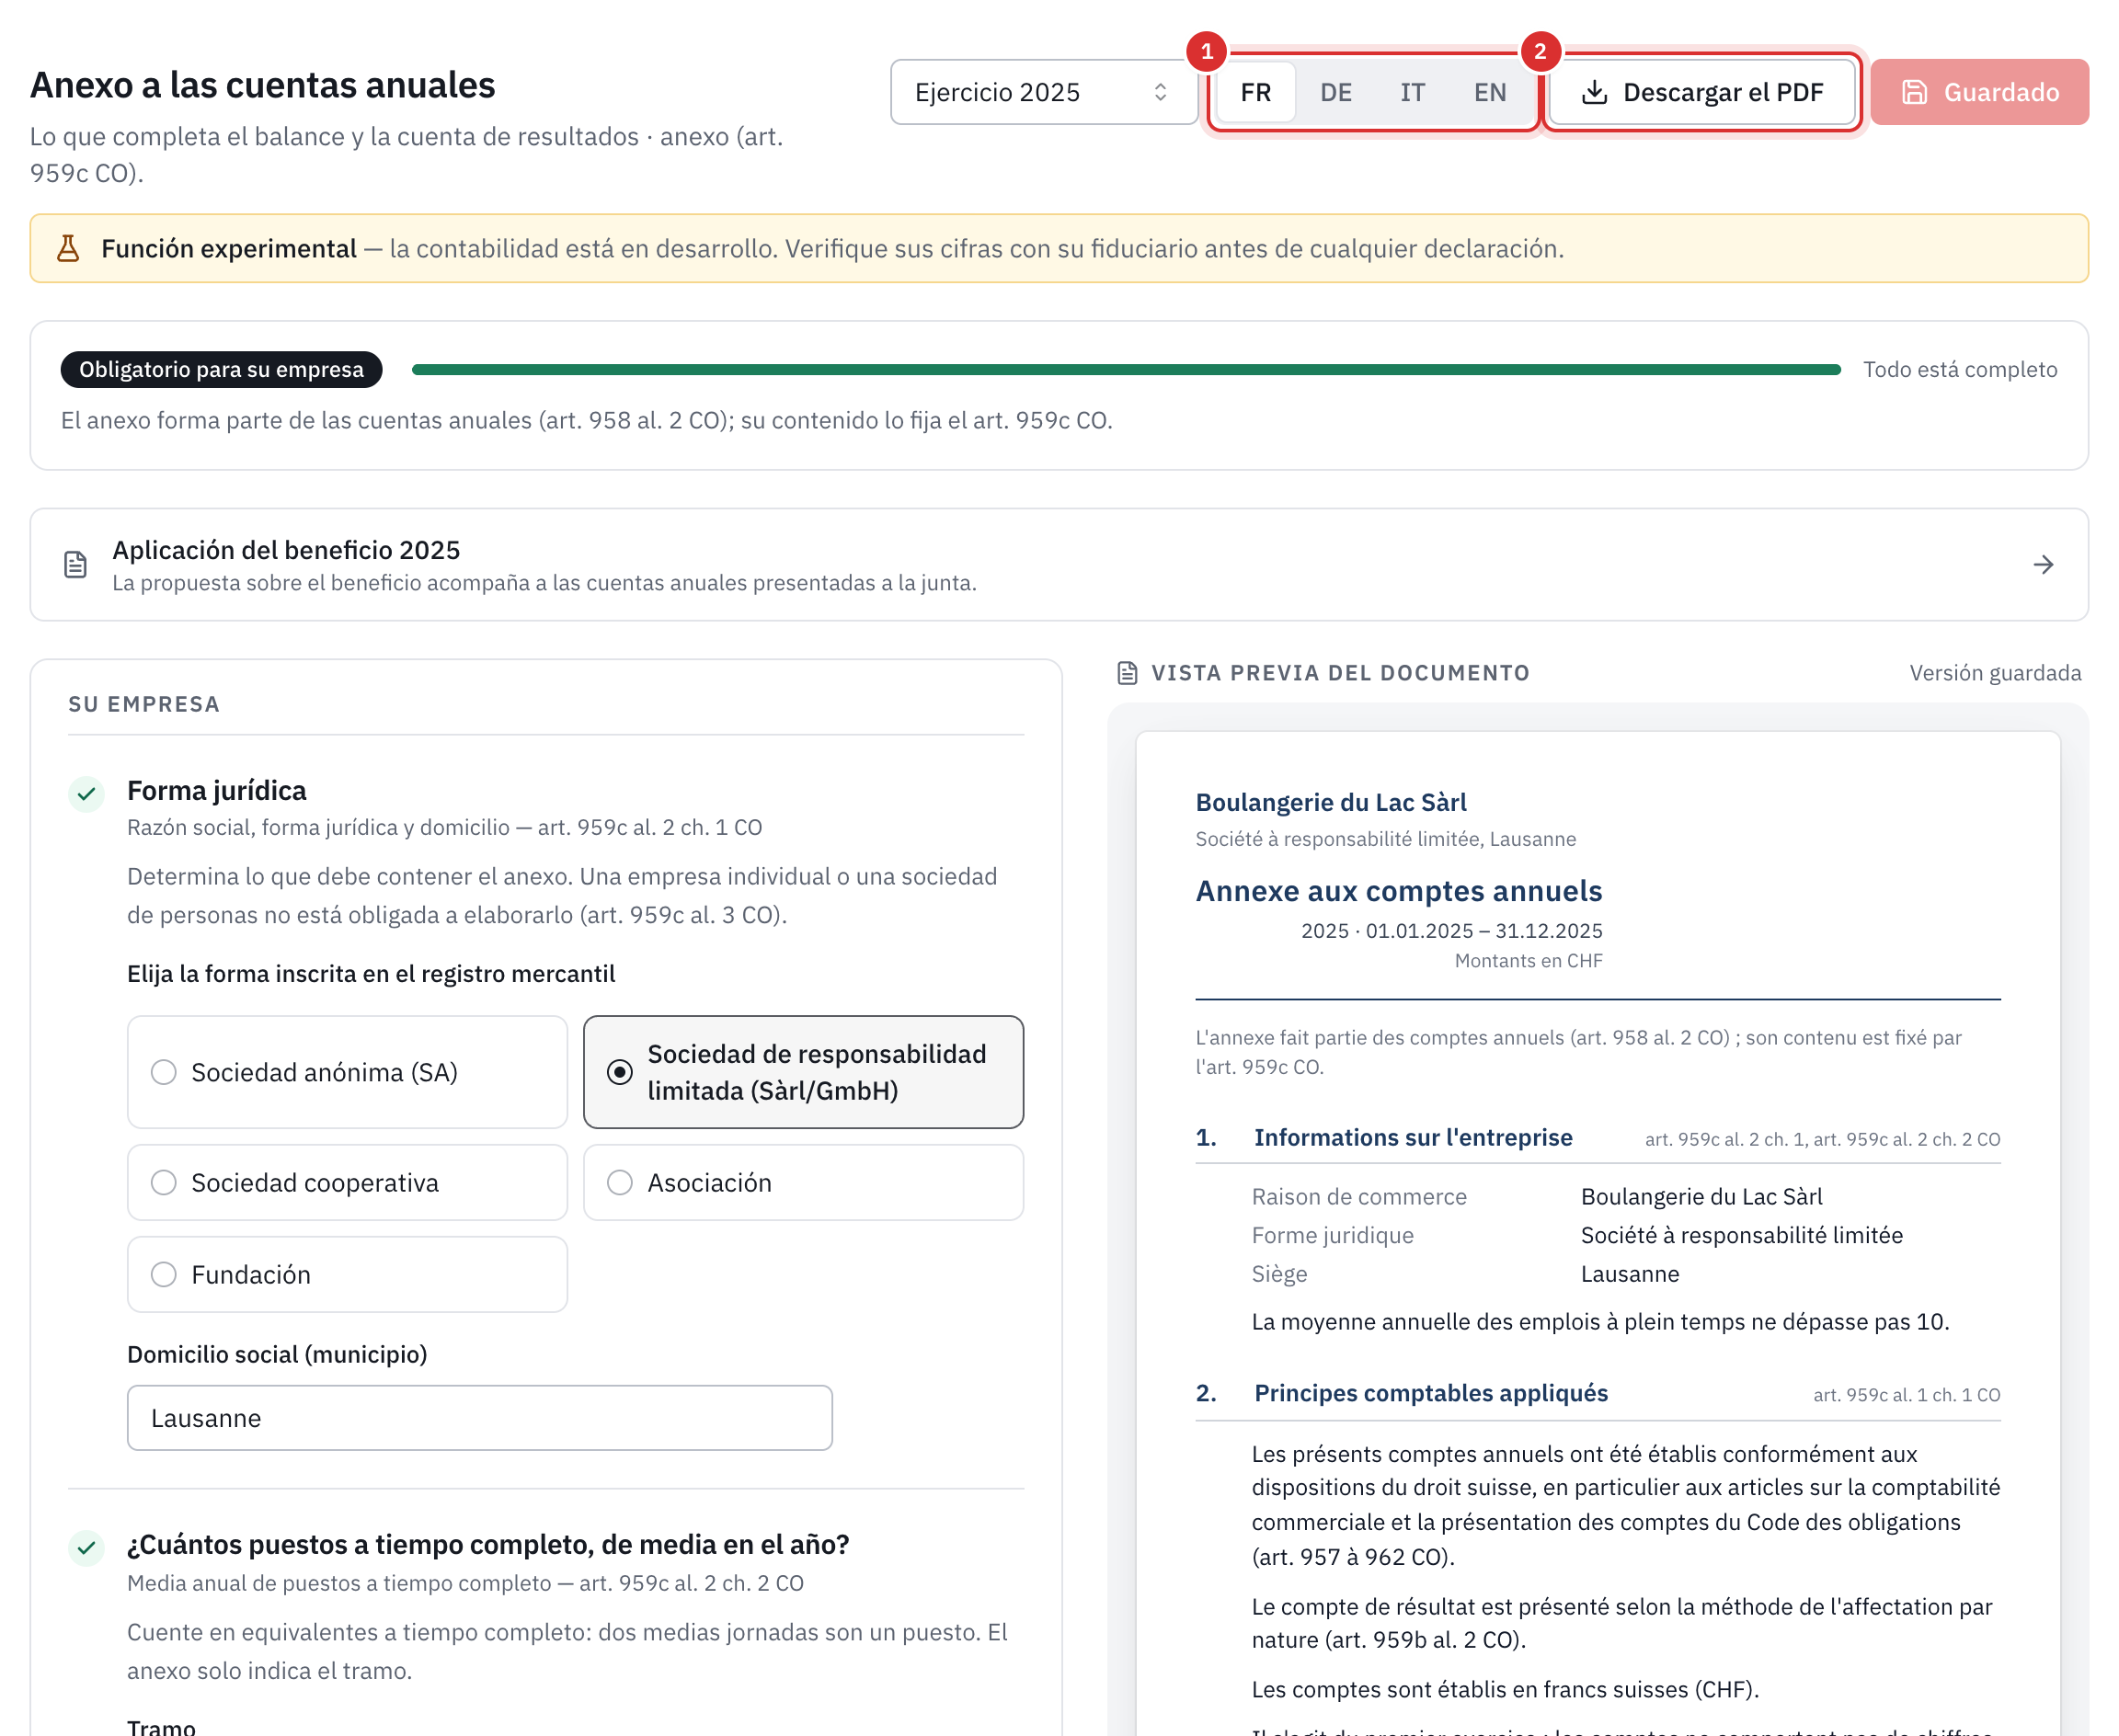Click the Informations sur l'entreprise section heading

[x=1413, y=1138]
